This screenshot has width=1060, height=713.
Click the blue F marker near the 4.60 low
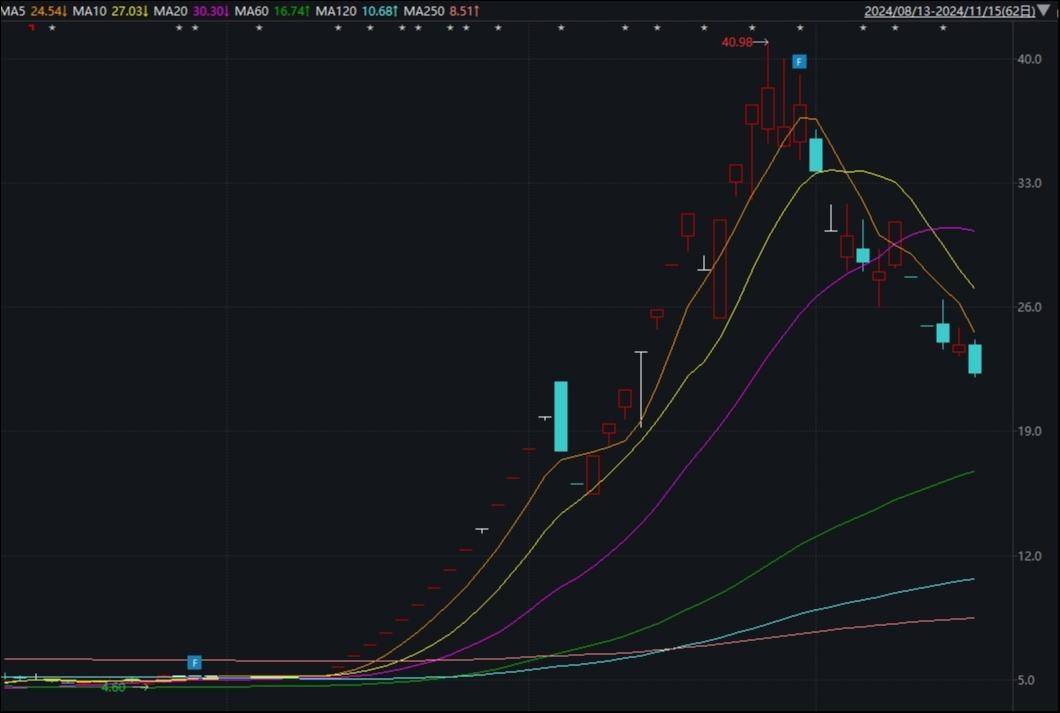[x=195, y=662]
